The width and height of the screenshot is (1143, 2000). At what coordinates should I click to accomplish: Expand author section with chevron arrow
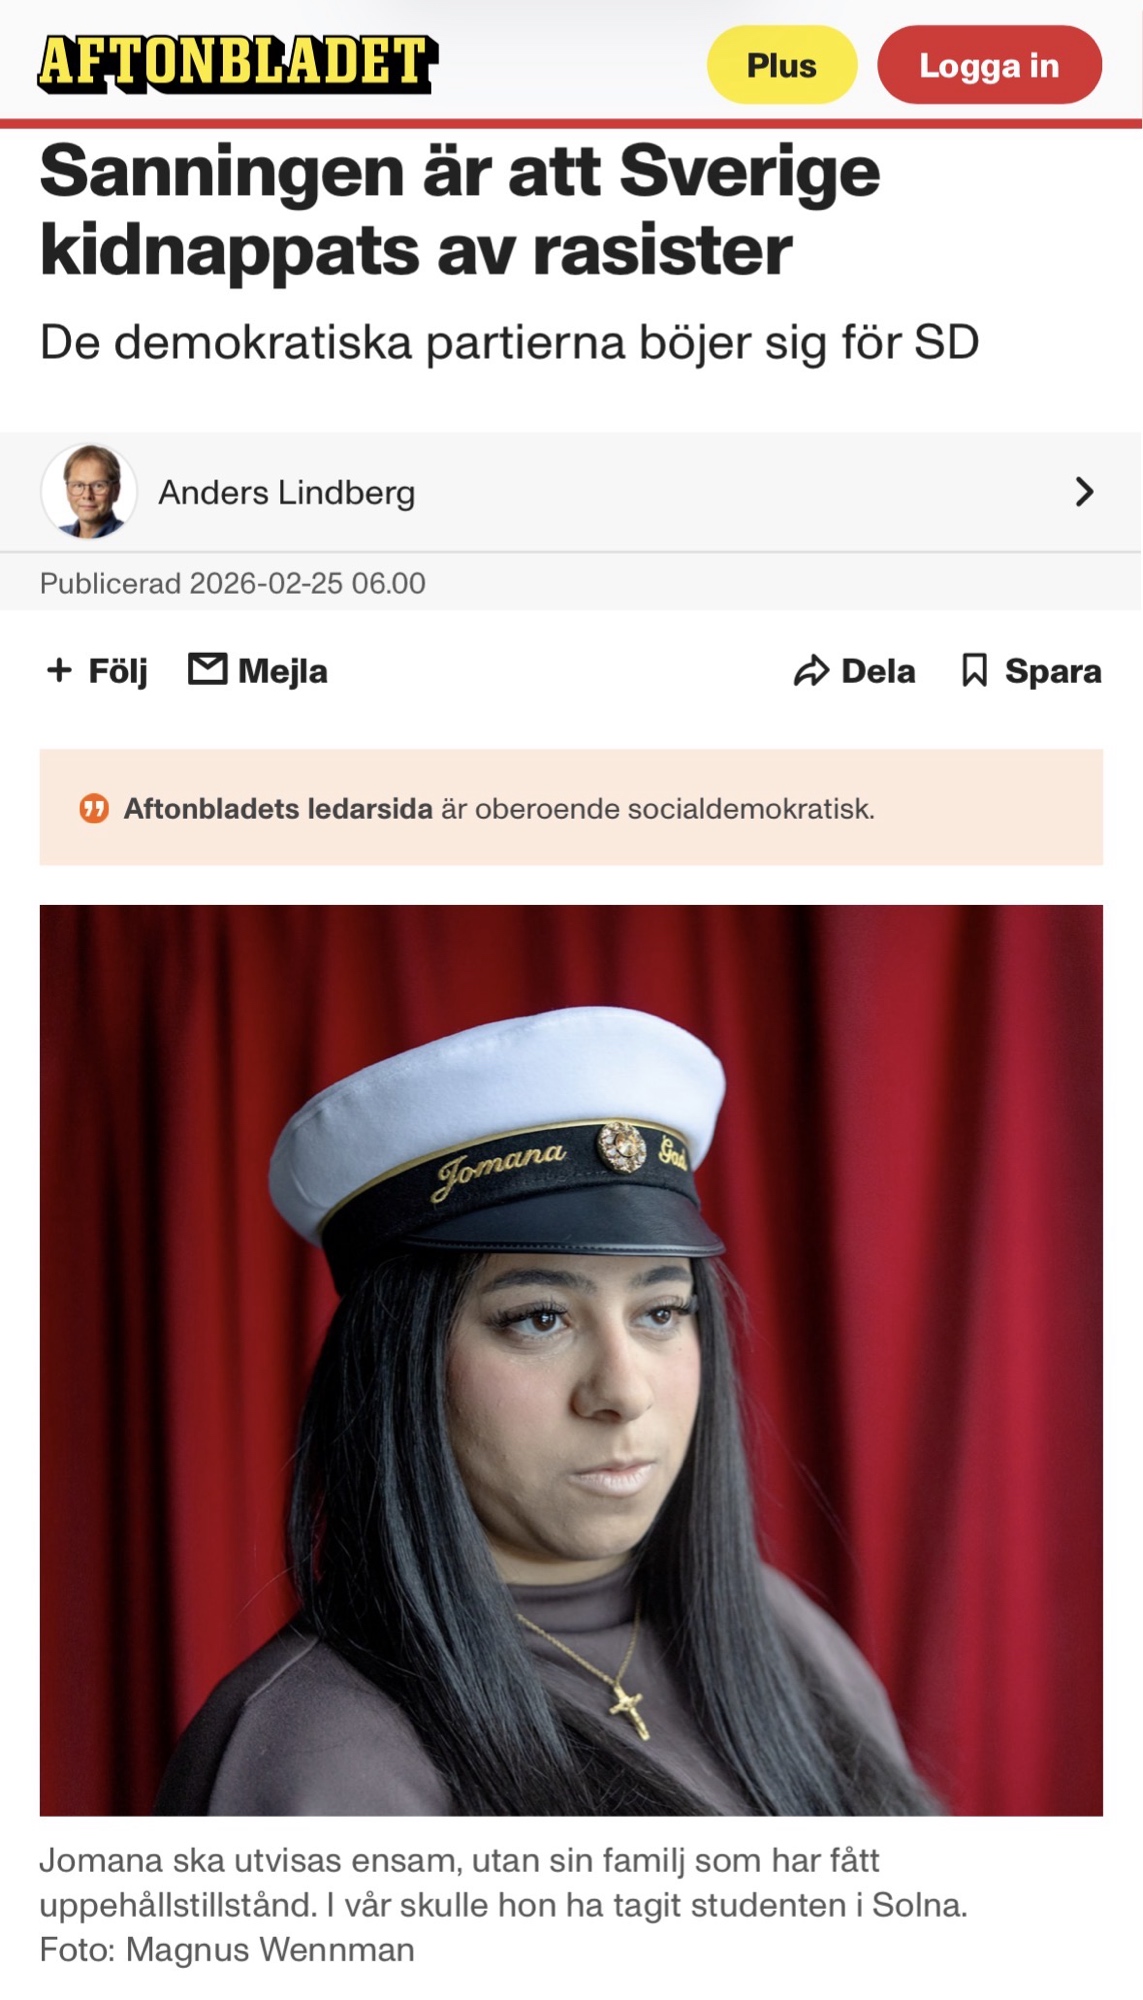1084,492
